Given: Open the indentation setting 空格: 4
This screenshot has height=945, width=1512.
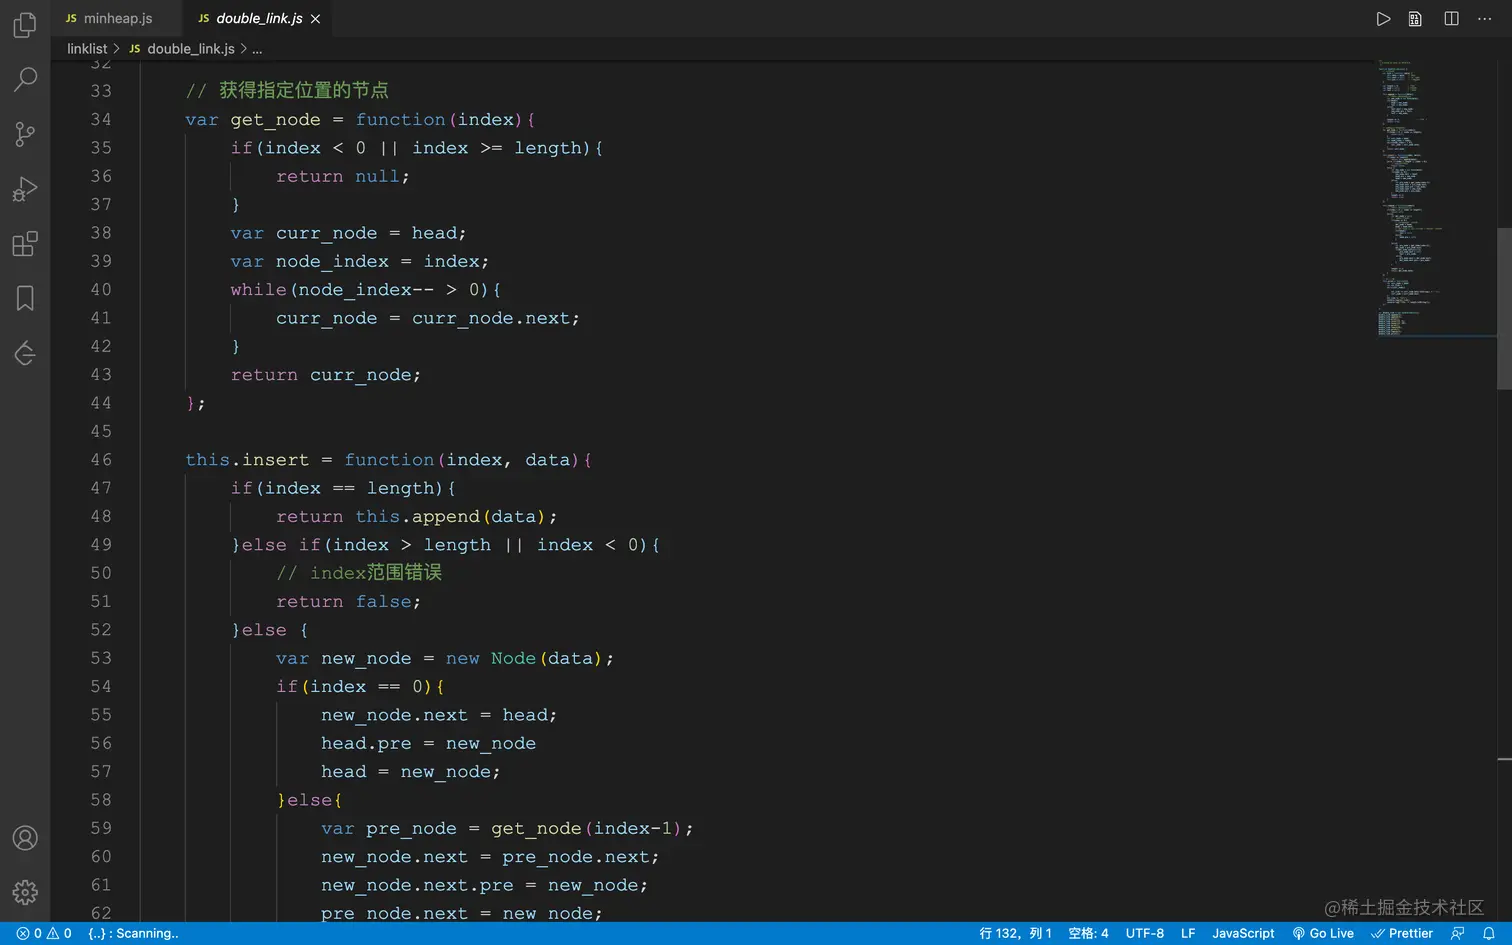Looking at the screenshot, I should (1088, 933).
